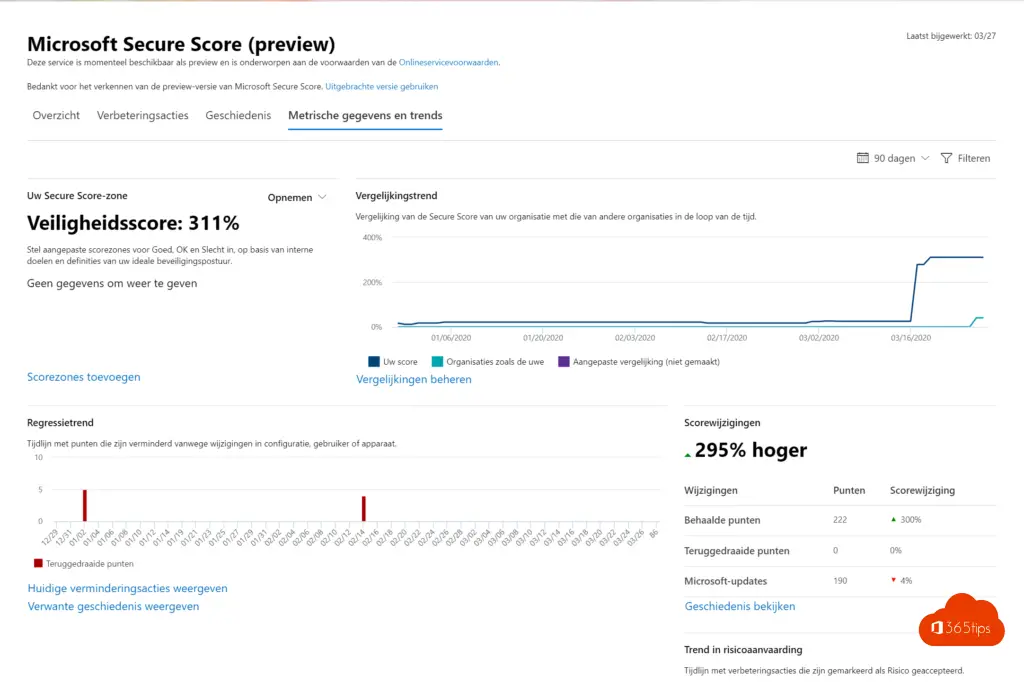Image resolution: width=1024 pixels, height=682 pixels.
Task: Click the Aangepaste vergelijking legend swatch
Action: click(564, 362)
